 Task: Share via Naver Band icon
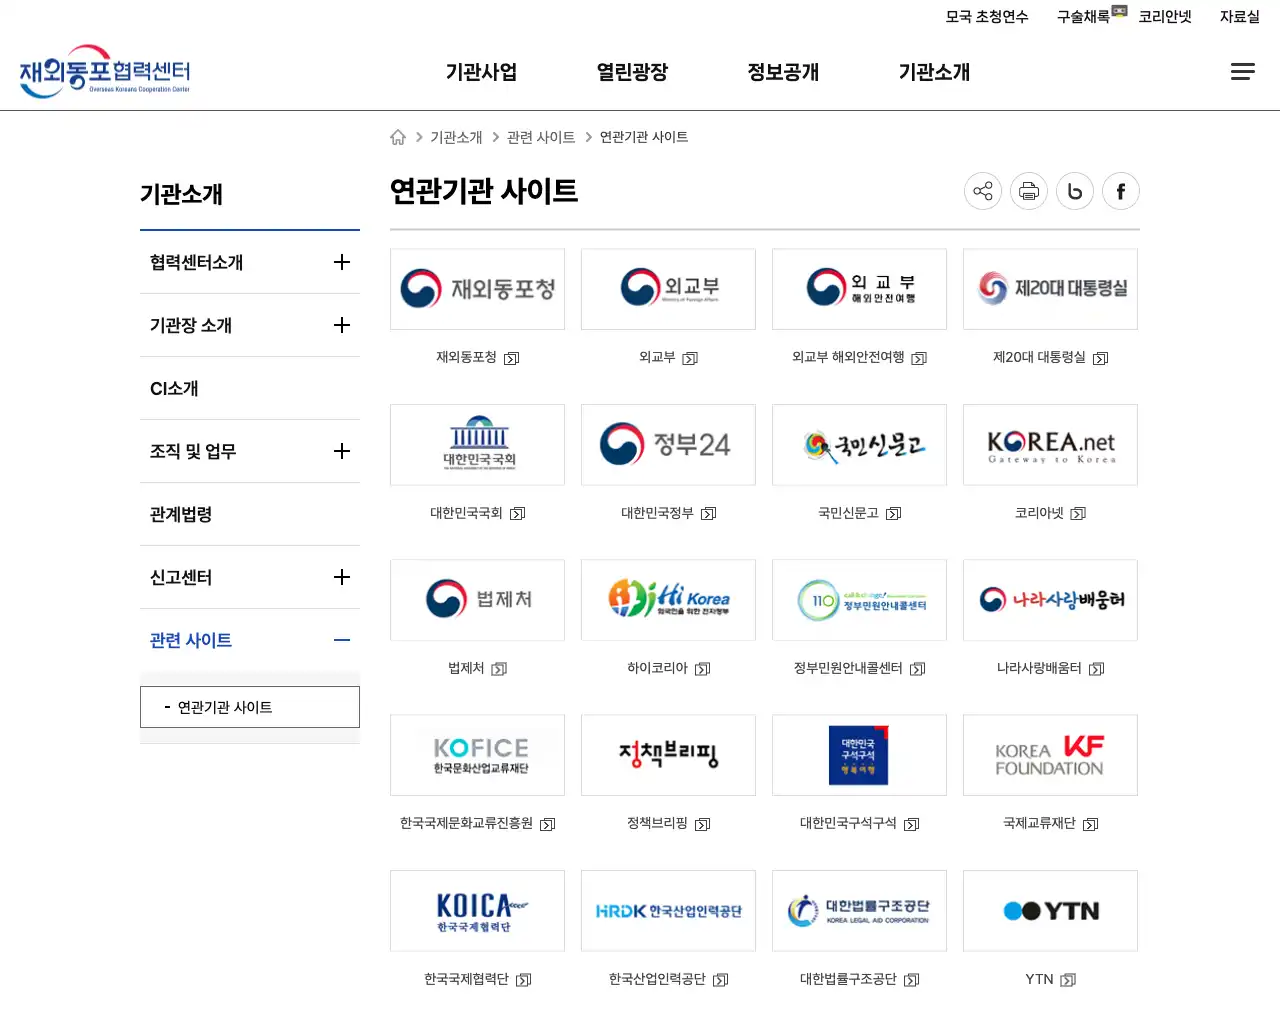(x=1075, y=191)
